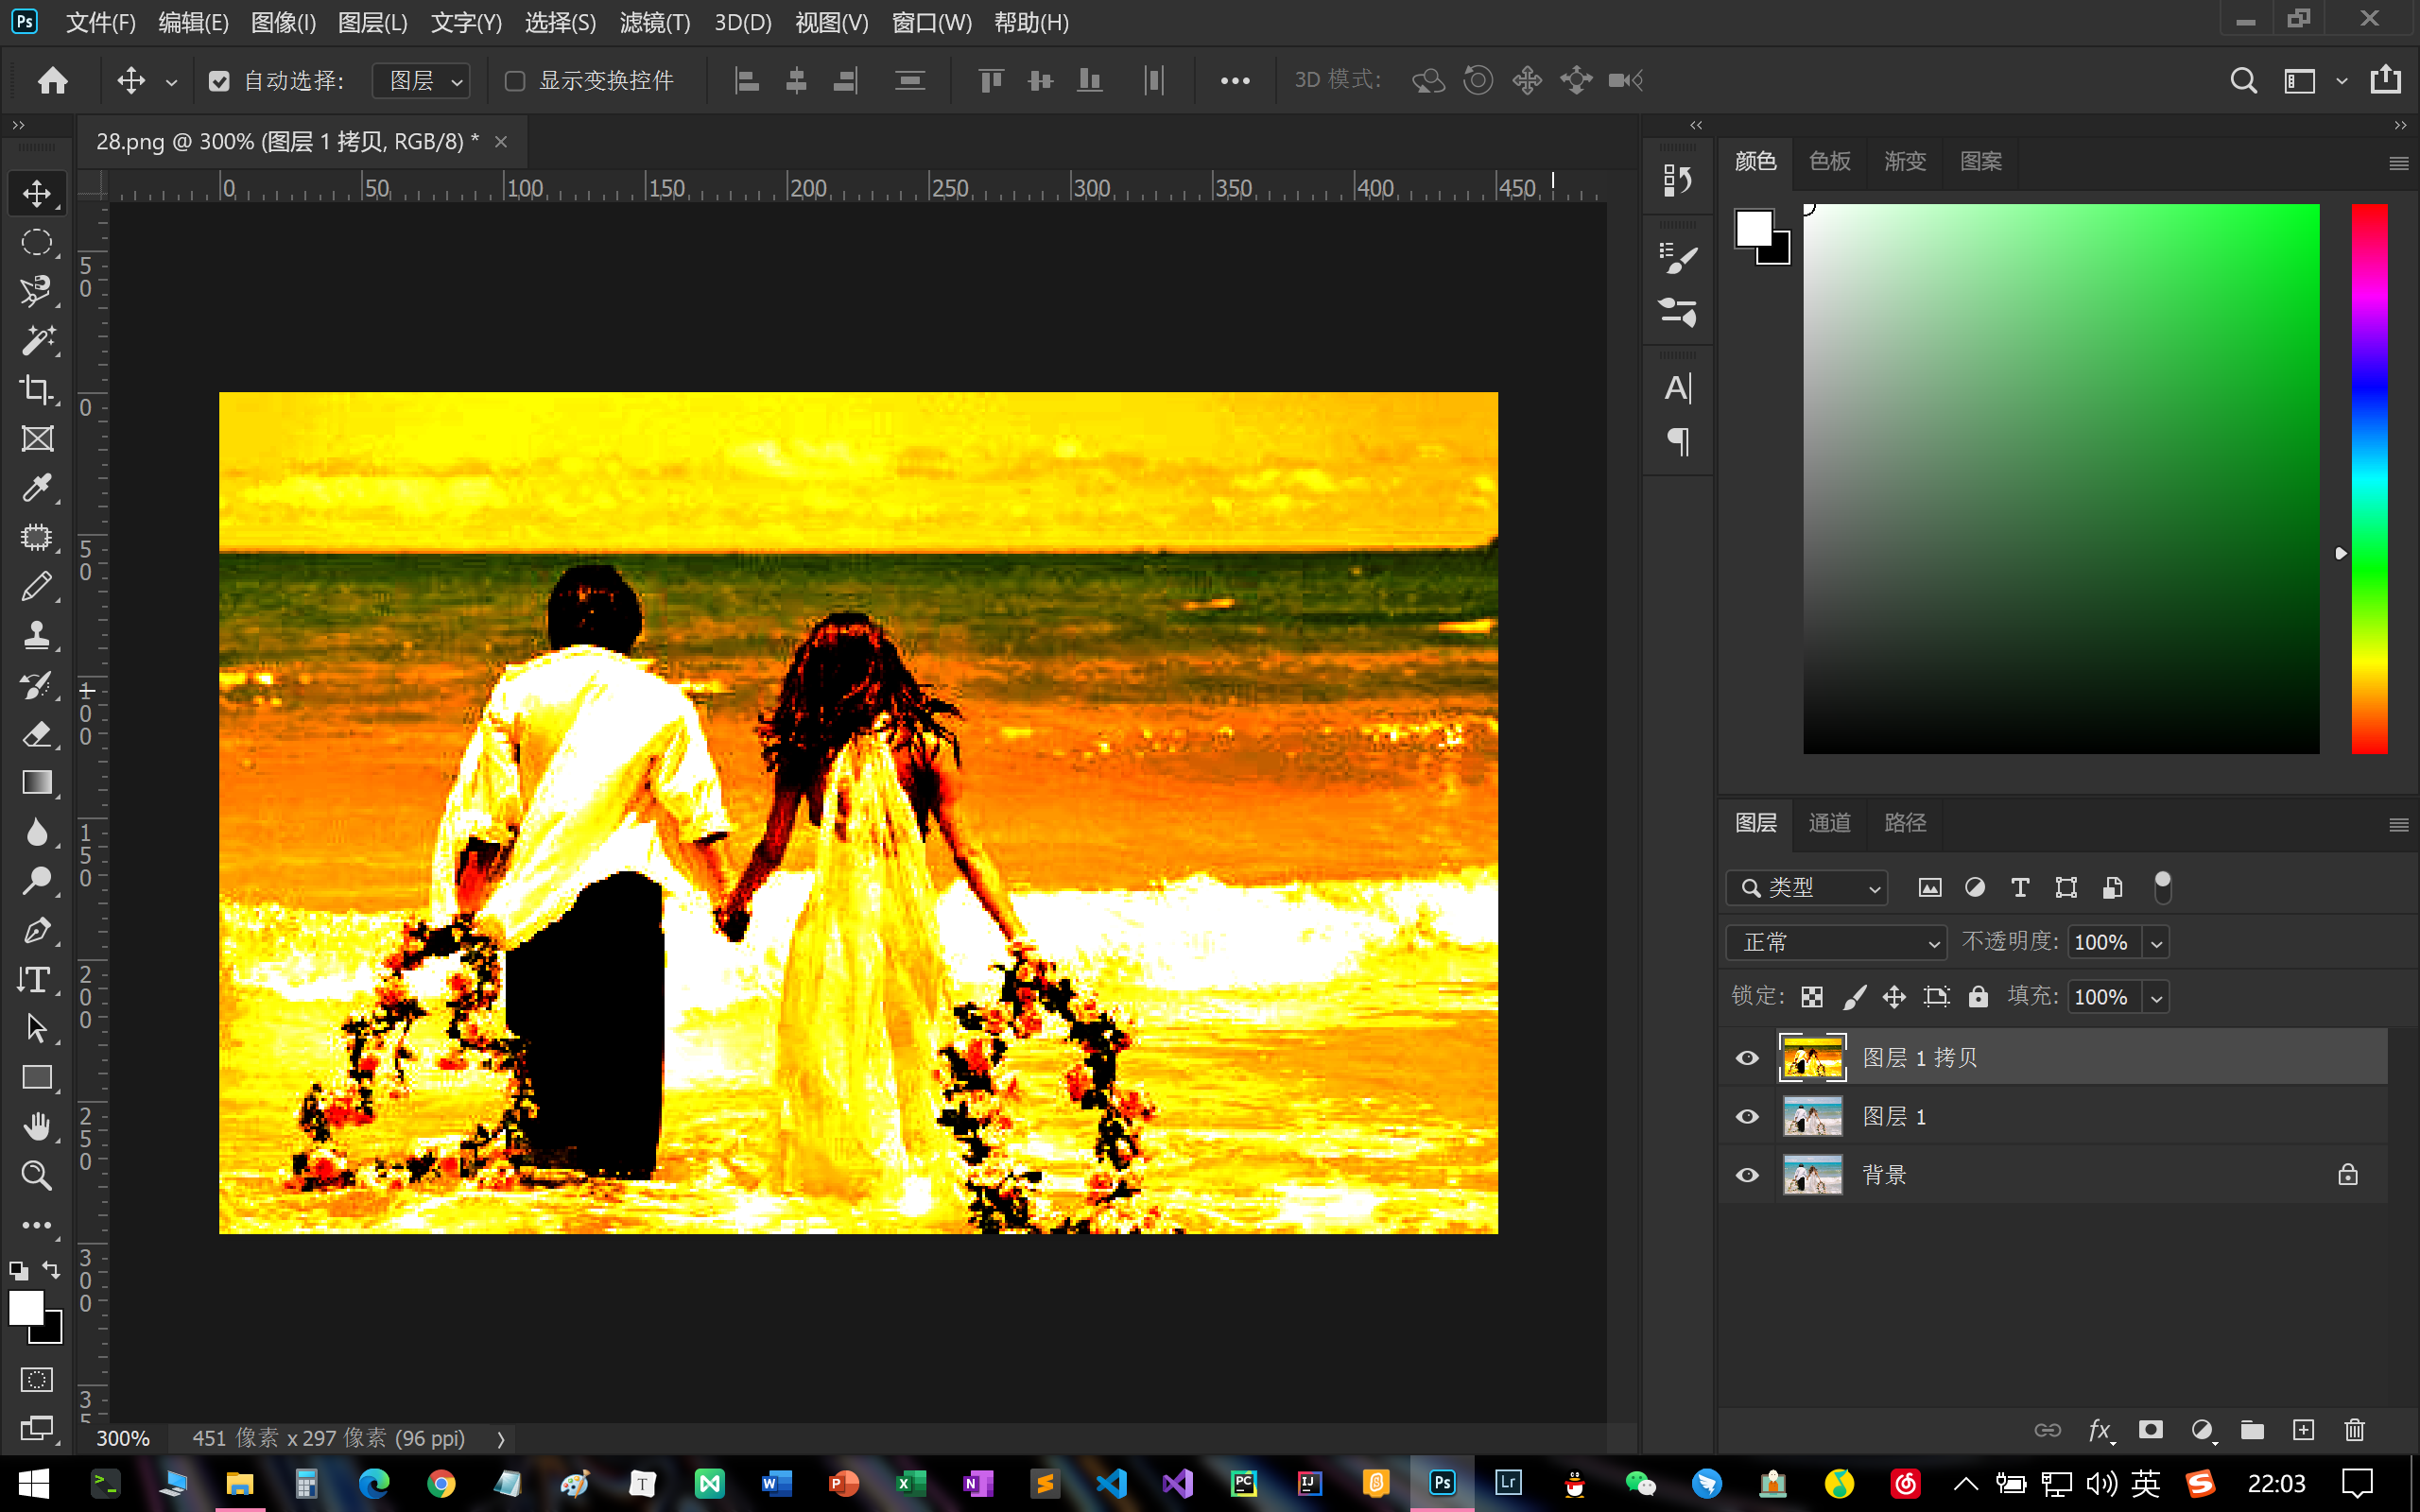Expand the opacity slider dropdown arrow
Screen dimensions: 2420x1512
(x=2156, y=943)
